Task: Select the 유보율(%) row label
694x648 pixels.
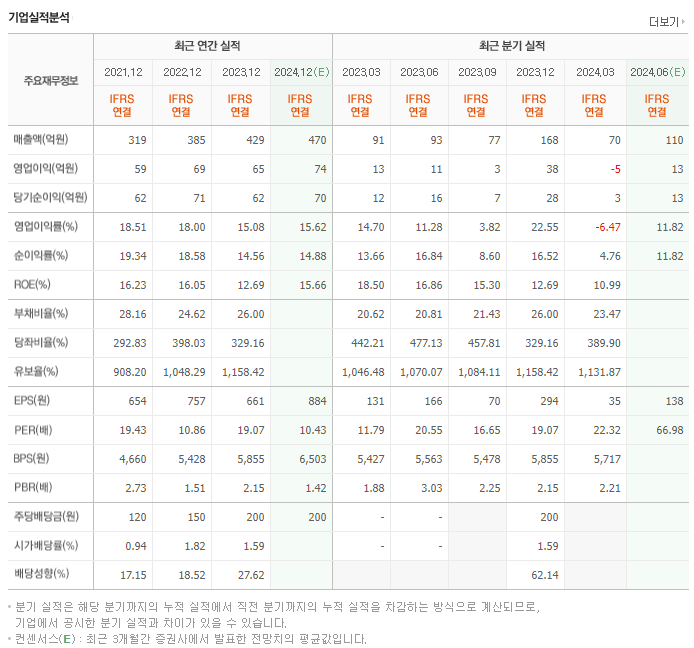Action: [36, 371]
